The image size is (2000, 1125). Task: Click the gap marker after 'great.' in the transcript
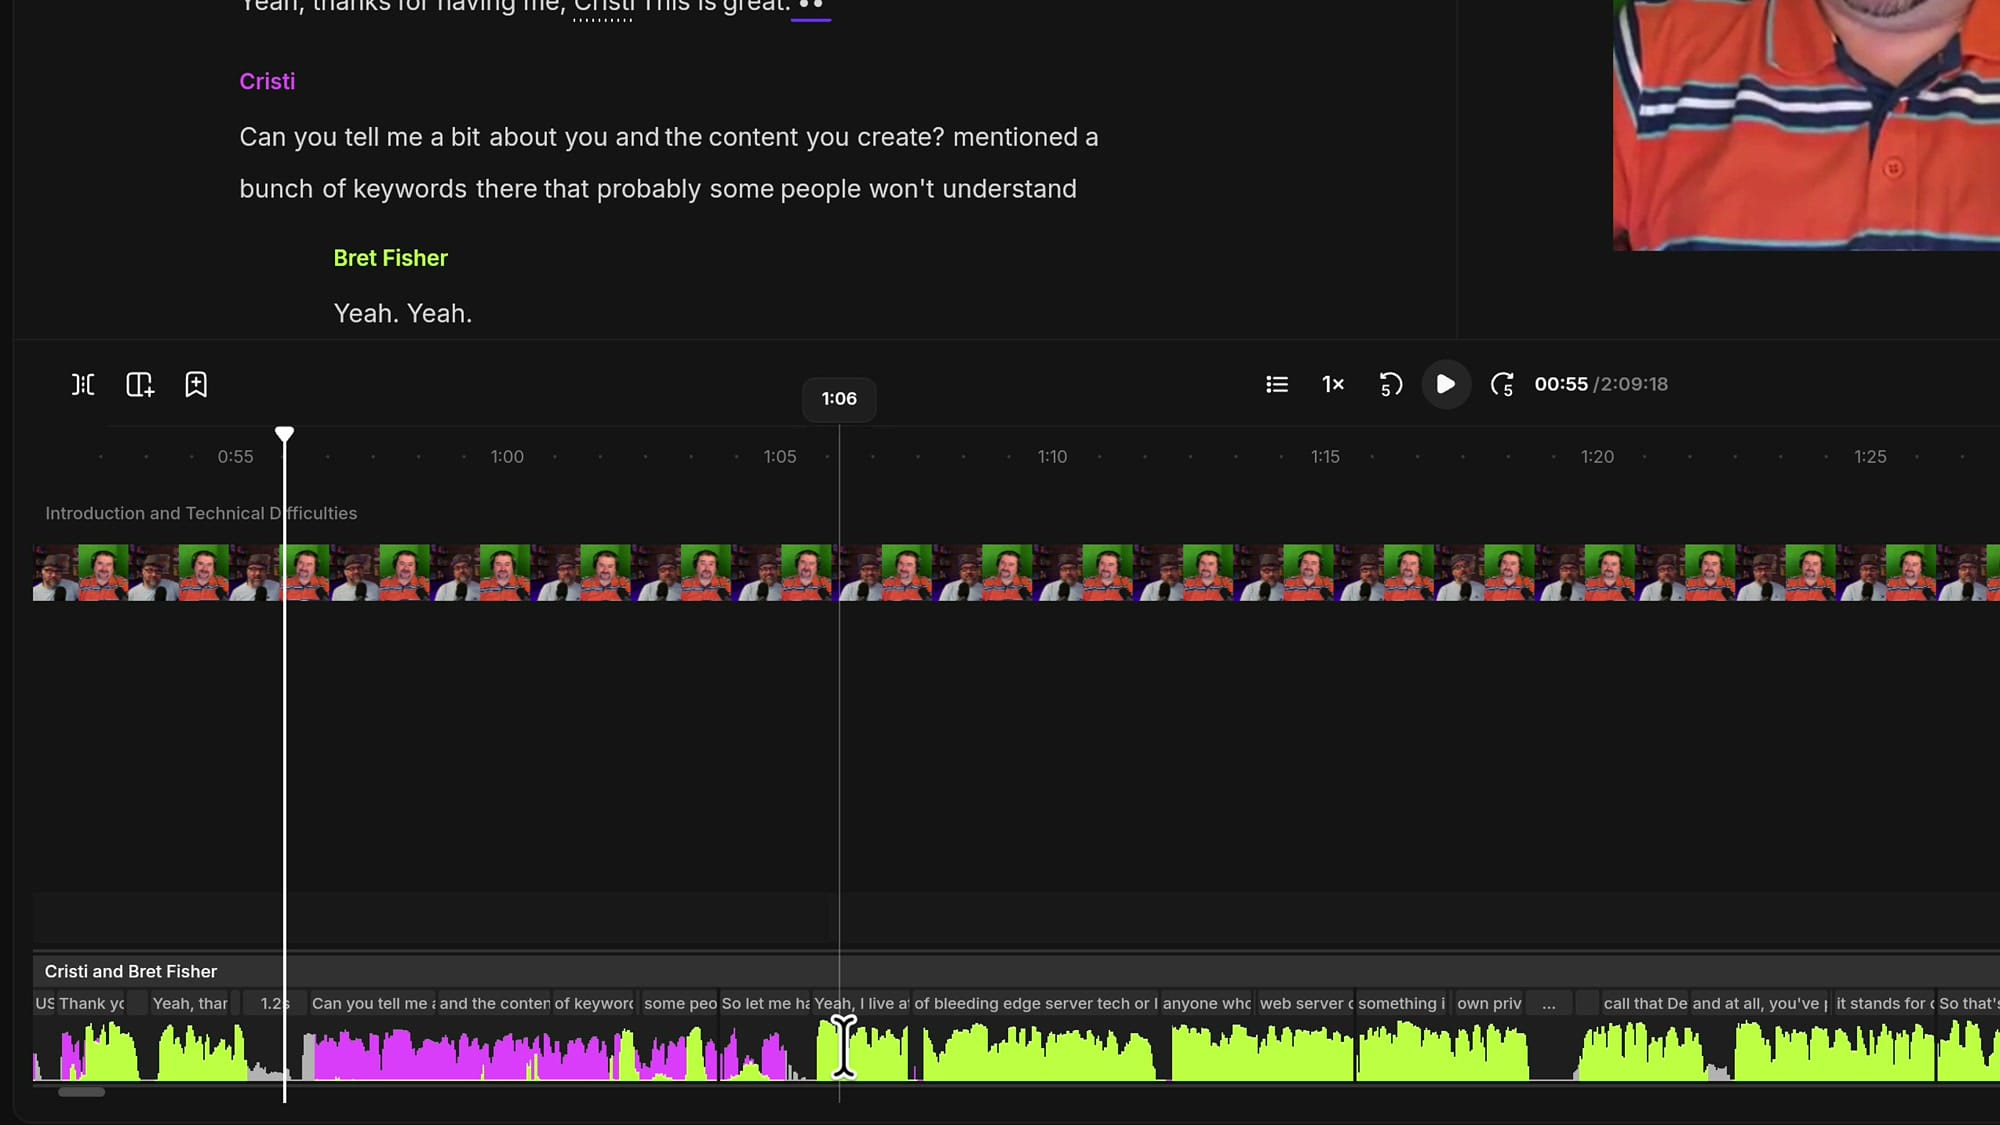(811, 6)
